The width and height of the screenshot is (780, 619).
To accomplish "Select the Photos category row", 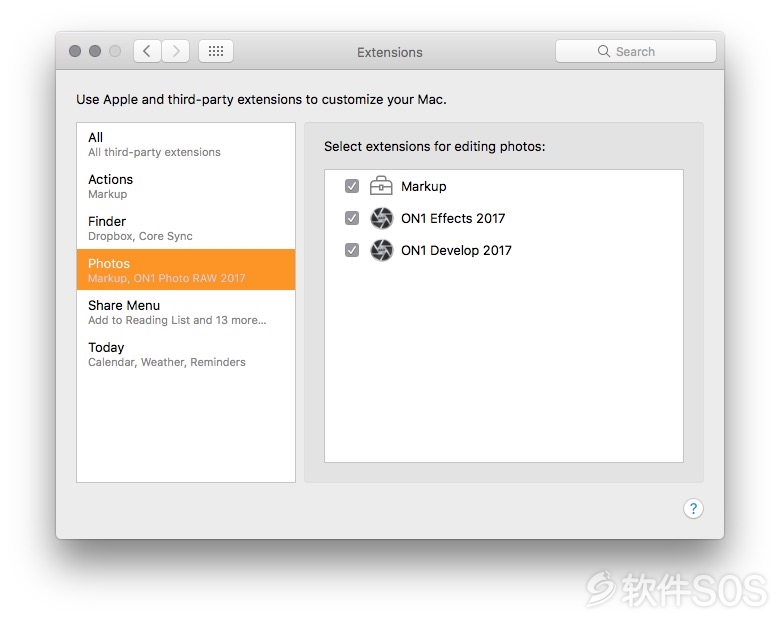I will pos(186,270).
